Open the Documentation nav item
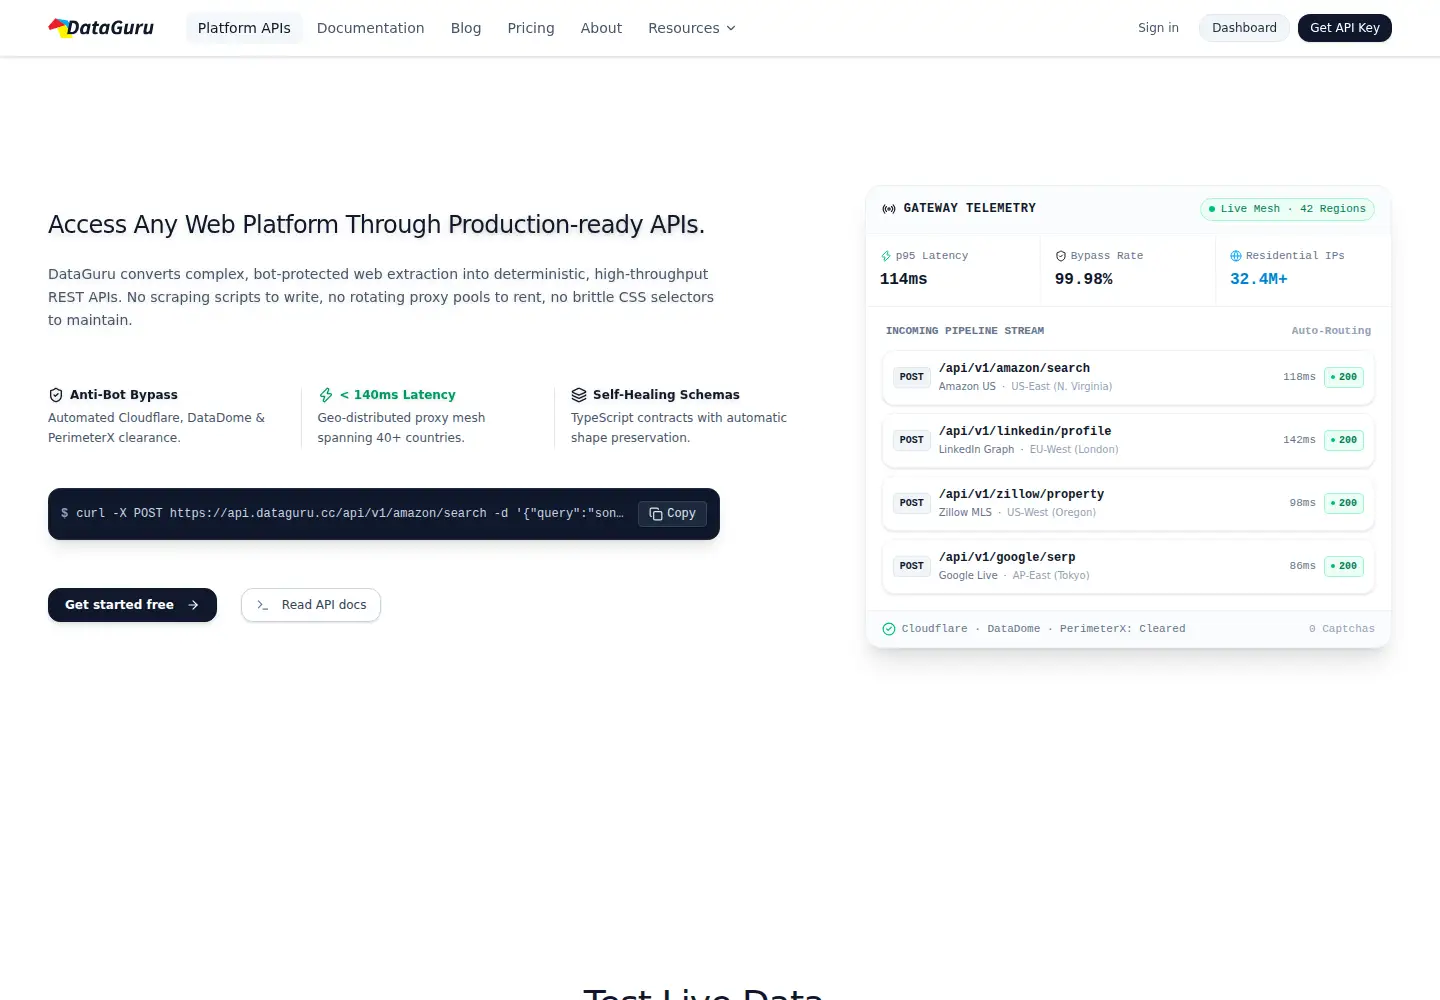Viewport: 1440px width, 1000px height. tap(371, 28)
